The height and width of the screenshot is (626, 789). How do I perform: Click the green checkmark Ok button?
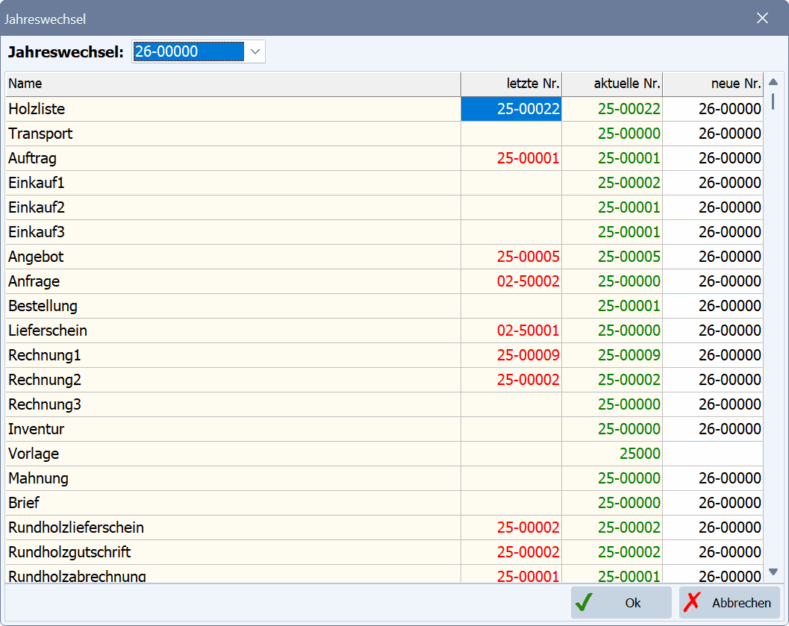621,603
